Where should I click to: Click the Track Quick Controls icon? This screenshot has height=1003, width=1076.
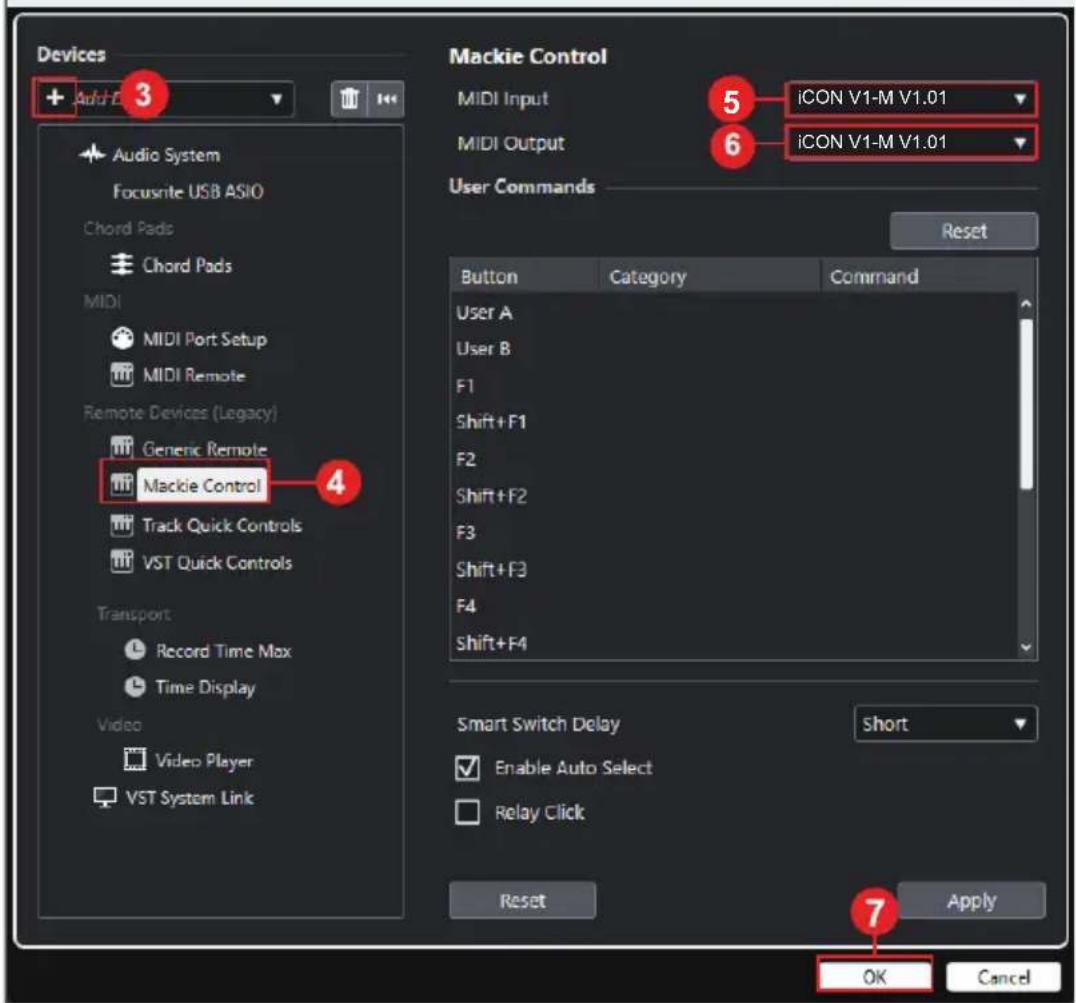pyautogui.click(x=121, y=525)
